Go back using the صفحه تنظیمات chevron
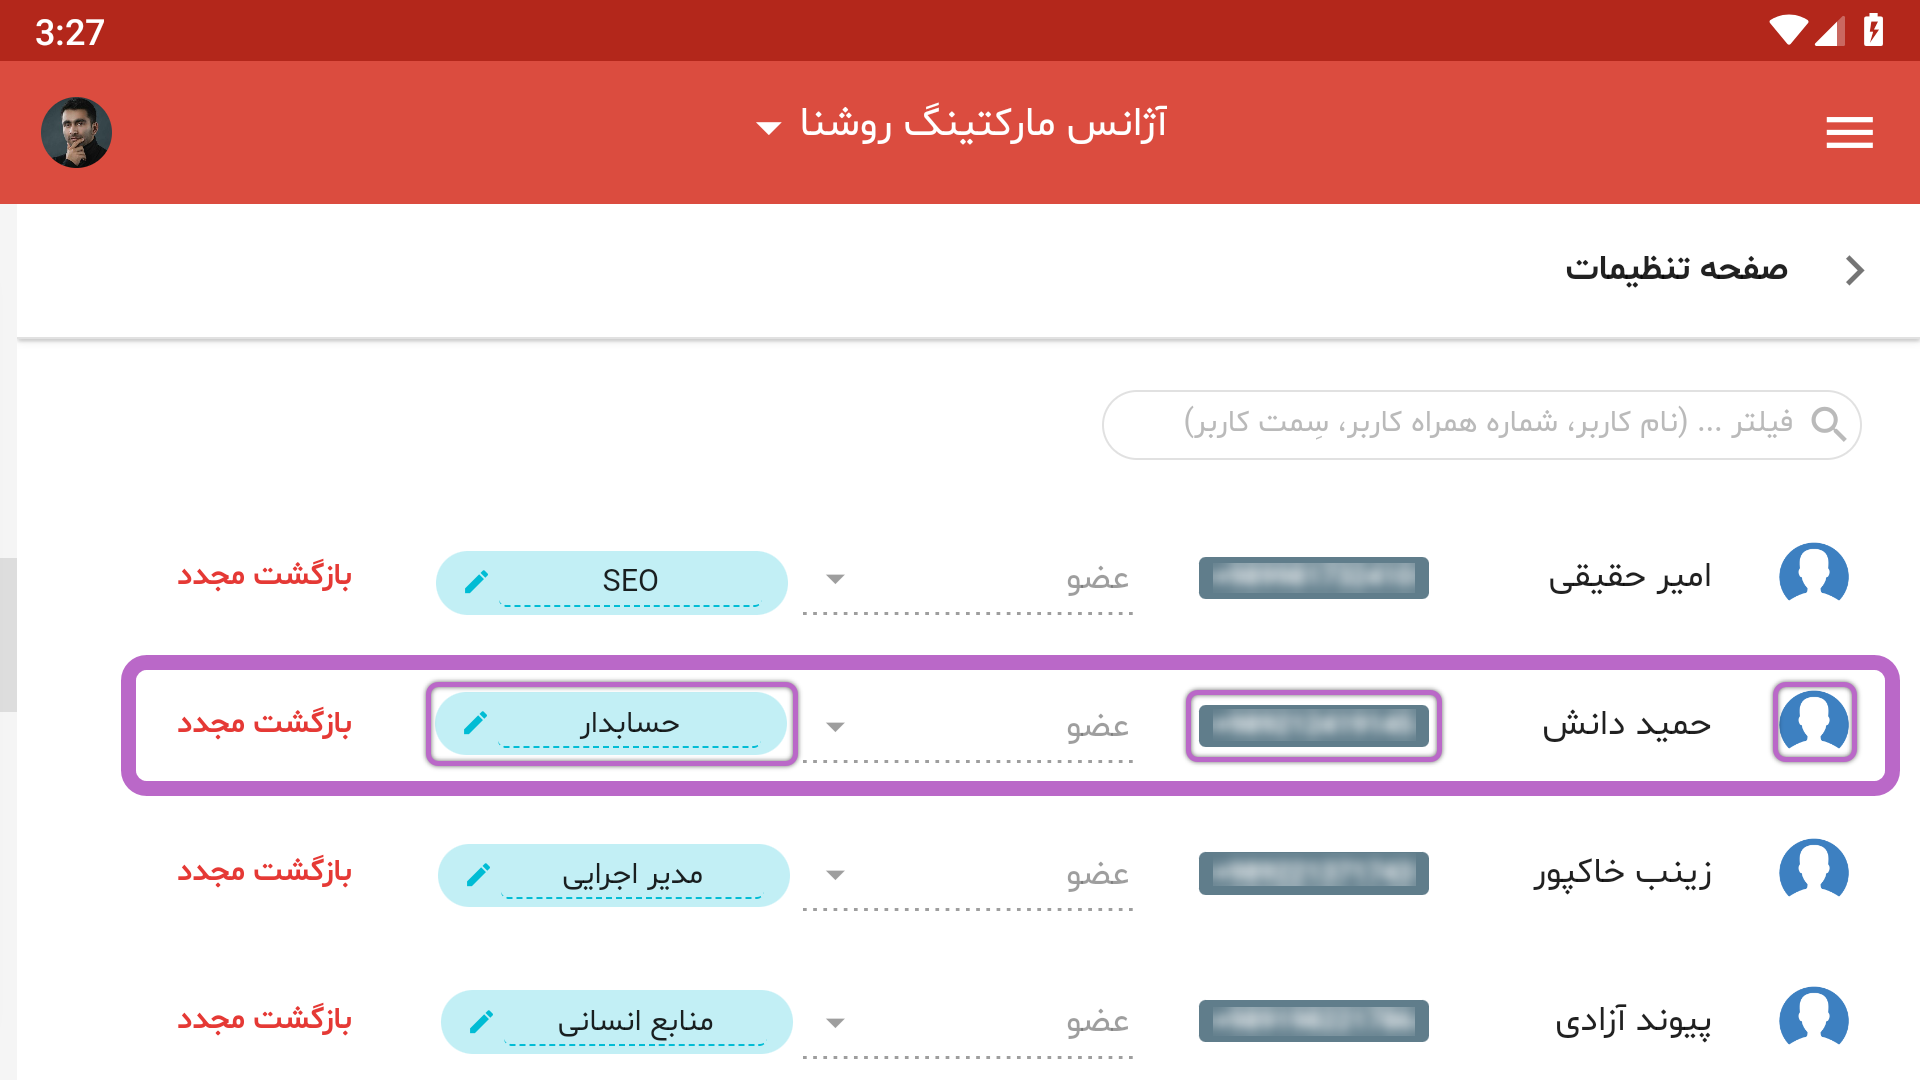1920x1080 pixels. (x=1855, y=270)
